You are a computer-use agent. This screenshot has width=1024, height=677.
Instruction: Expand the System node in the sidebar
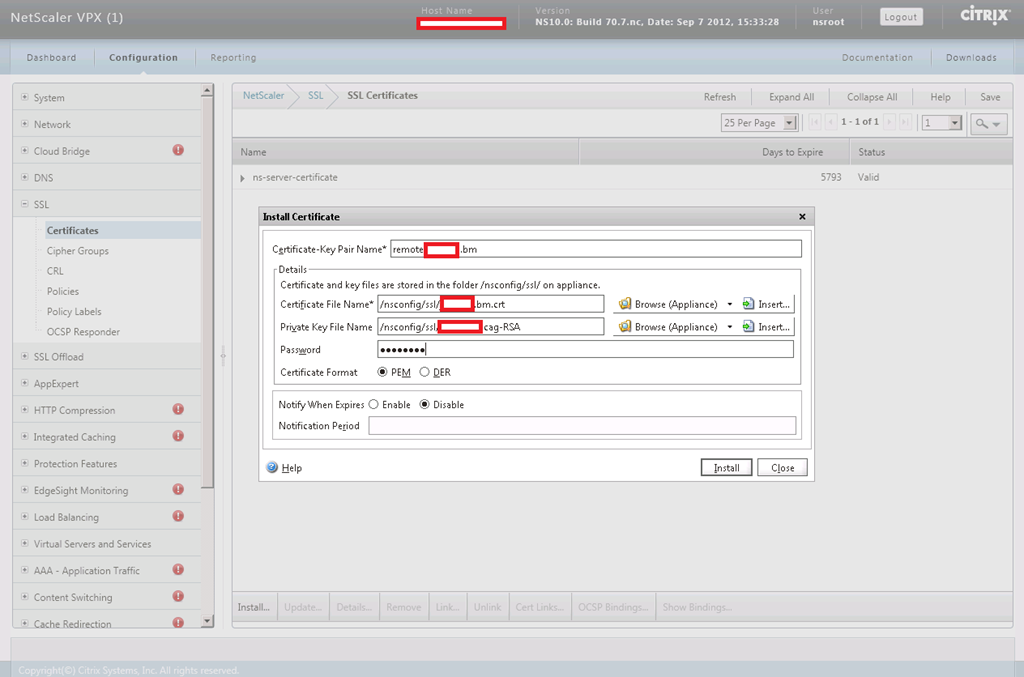click(x=25, y=97)
